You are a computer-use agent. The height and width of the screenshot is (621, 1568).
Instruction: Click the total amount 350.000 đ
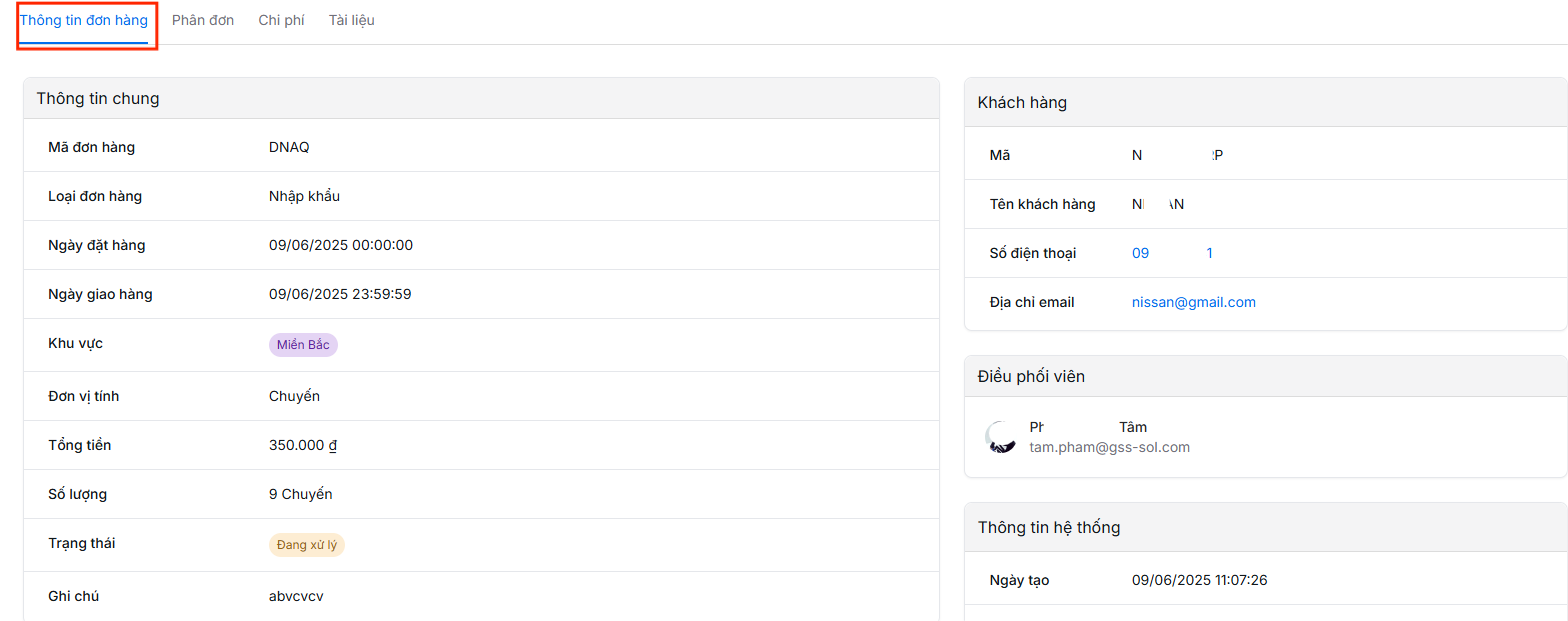[303, 446]
